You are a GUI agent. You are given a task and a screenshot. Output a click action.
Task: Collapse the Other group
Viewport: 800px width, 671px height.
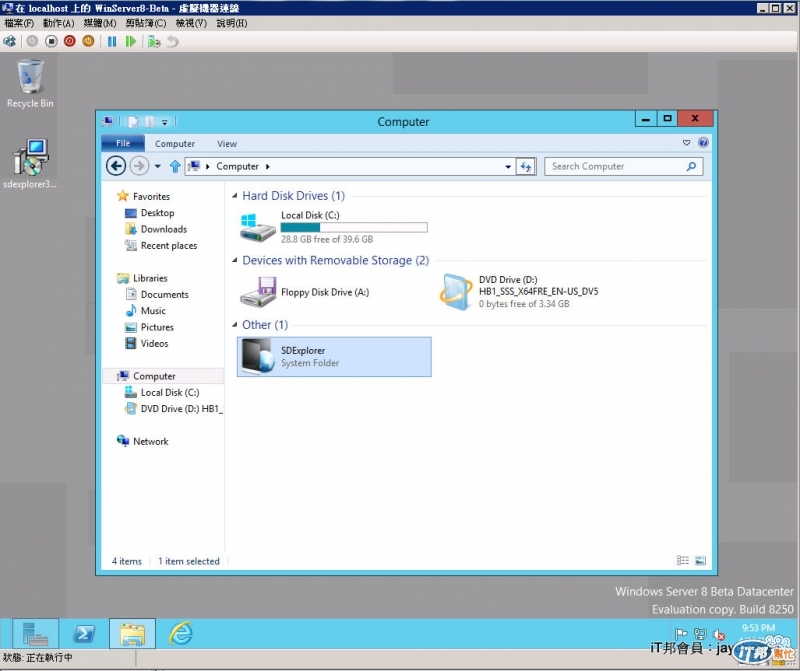tap(235, 325)
